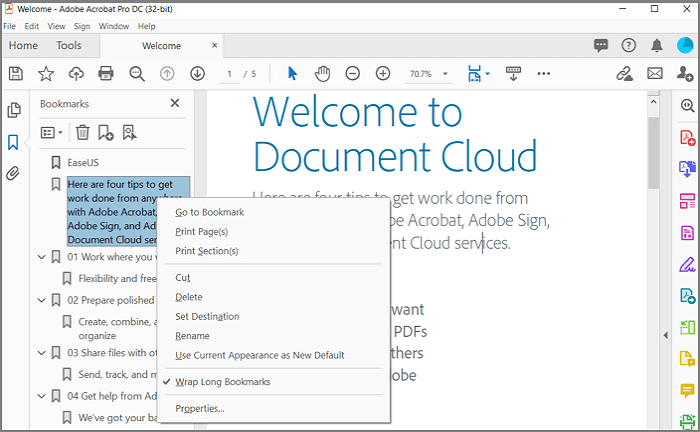The height and width of the screenshot is (432, 700).
Task: Open the Fill & Sign pen tool
Action: click(688, 265)
